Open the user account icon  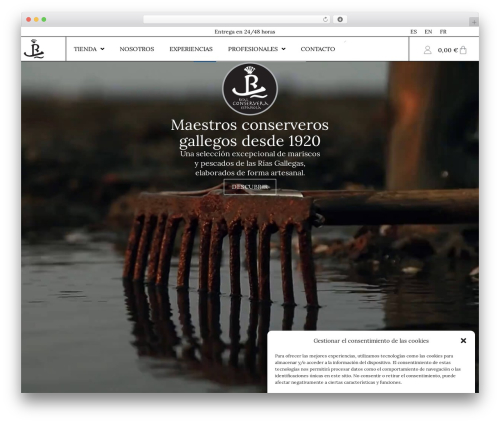pyautogui.click(x=427, y=50)
